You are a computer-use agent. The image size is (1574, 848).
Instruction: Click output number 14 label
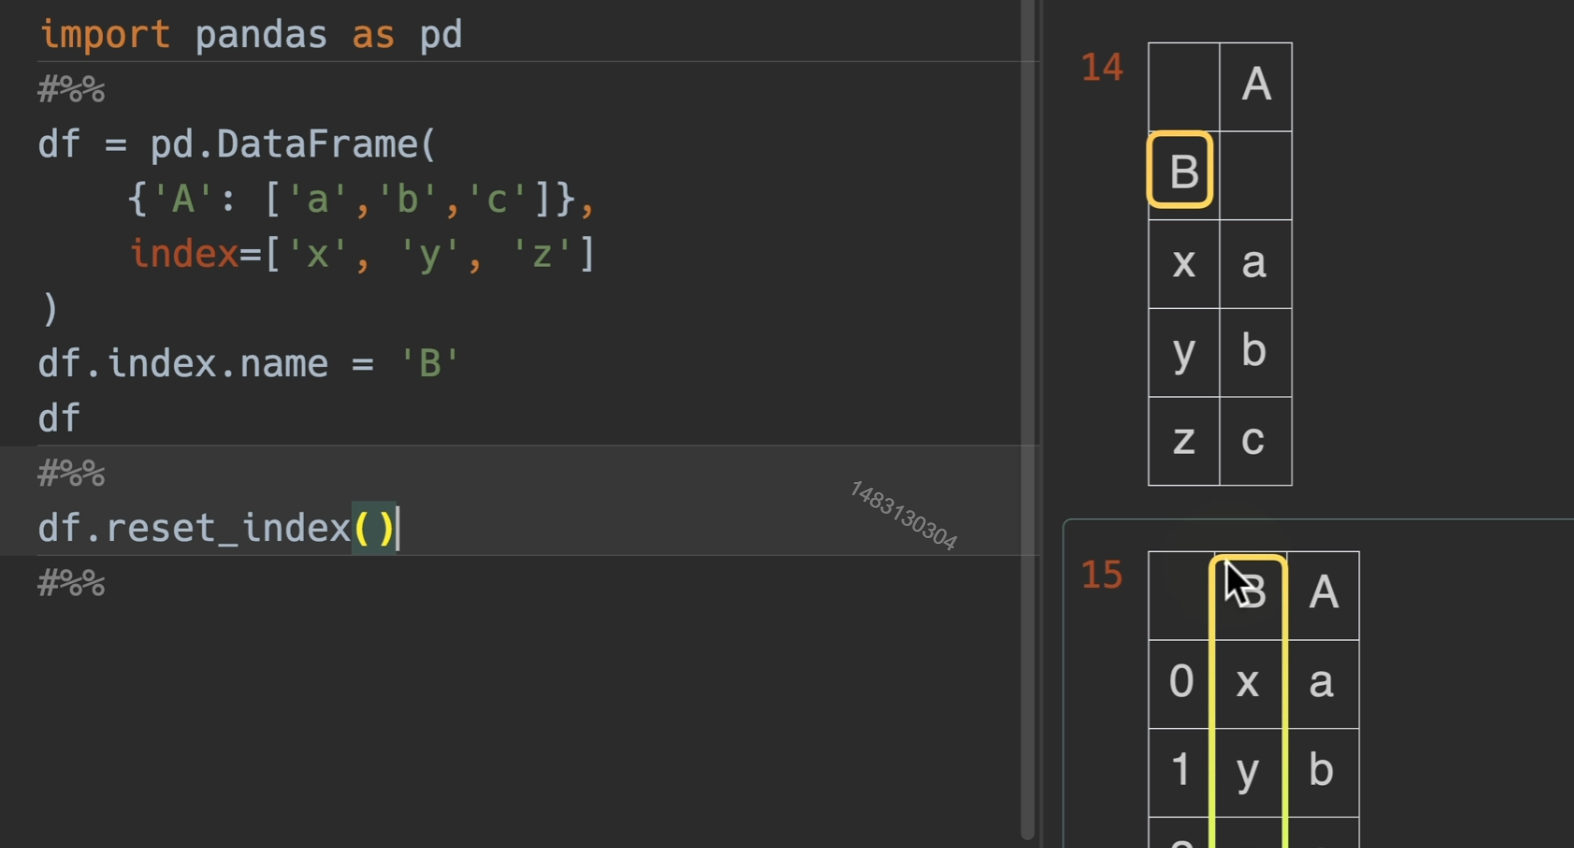click(1102, 68)
